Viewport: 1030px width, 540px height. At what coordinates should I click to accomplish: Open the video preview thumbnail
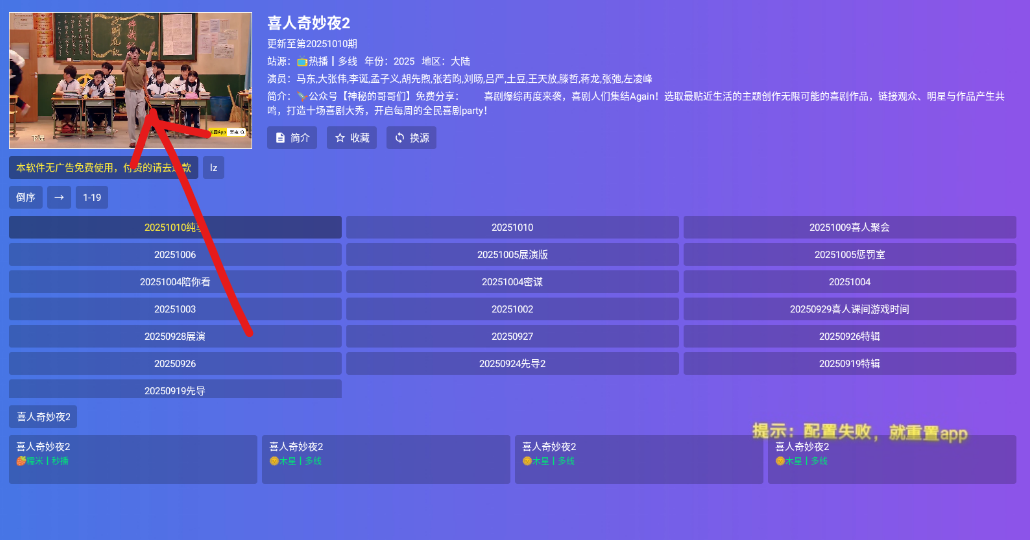point(130,80)
